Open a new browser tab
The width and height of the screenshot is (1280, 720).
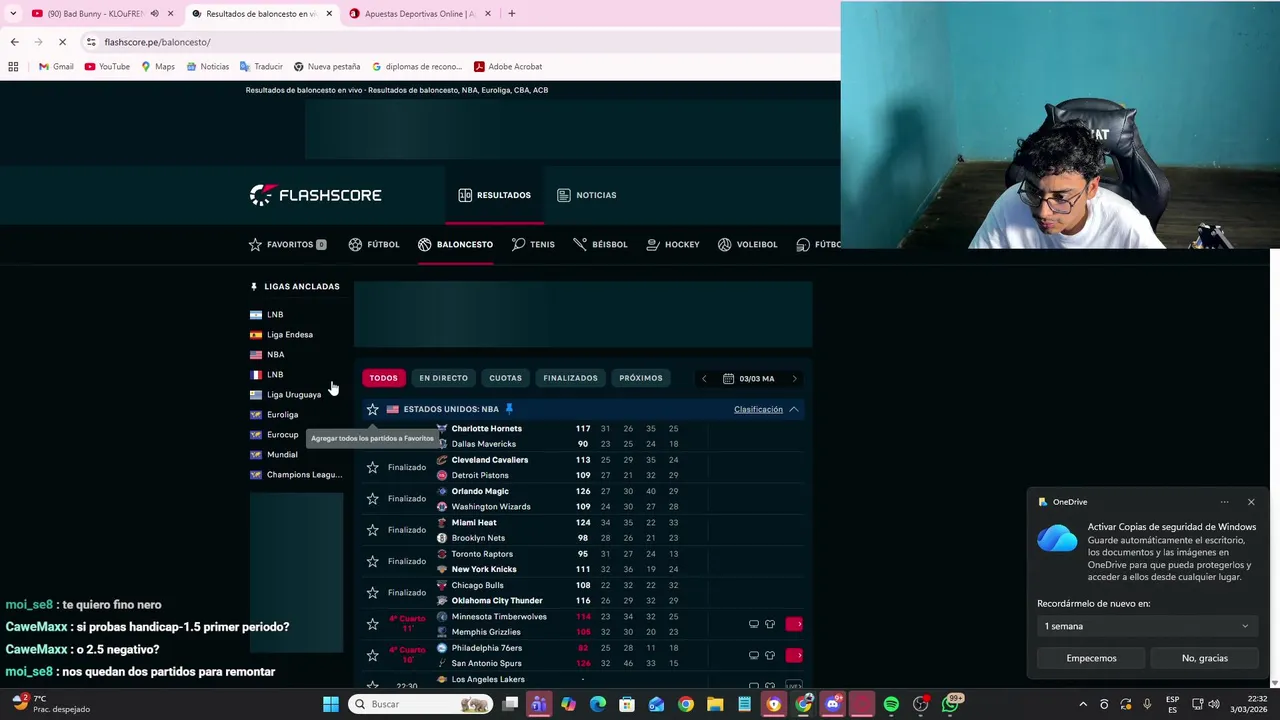click(x=511, y=14)
